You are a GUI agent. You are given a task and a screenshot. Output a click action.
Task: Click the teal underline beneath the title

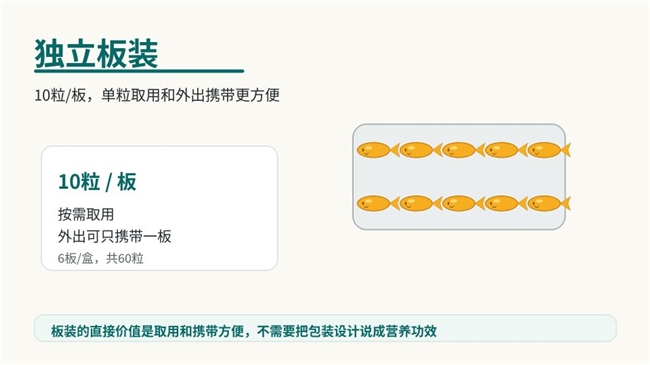(139, 71)
